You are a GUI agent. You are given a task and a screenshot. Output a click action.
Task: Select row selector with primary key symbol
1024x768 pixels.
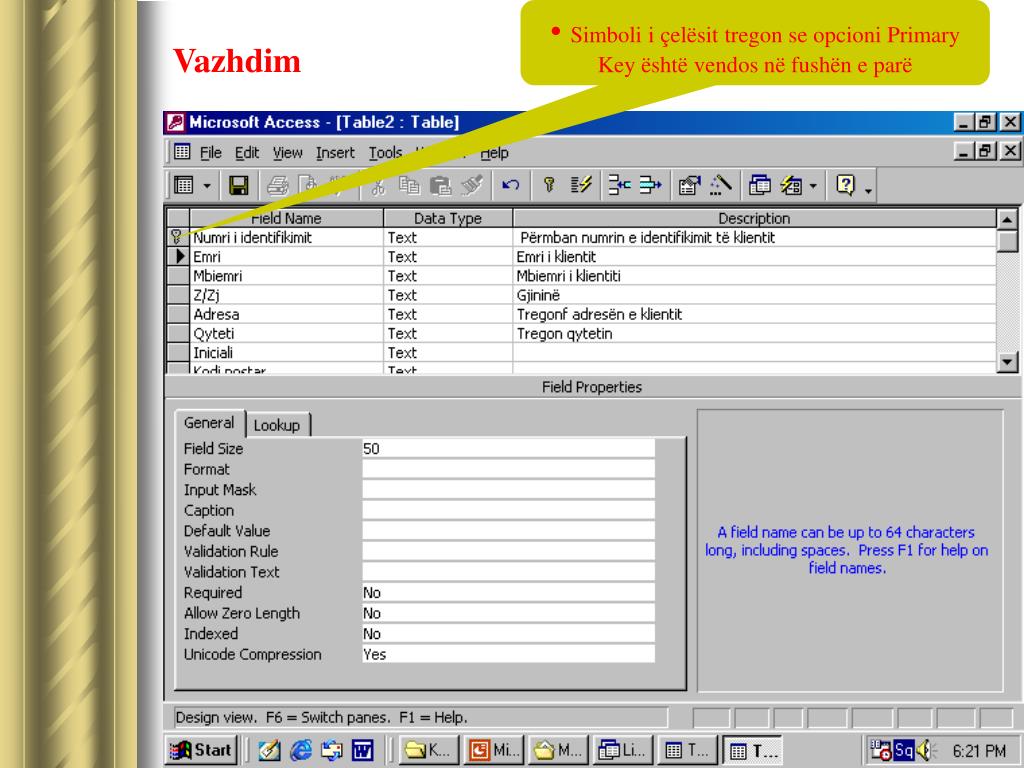coord(178,237)
